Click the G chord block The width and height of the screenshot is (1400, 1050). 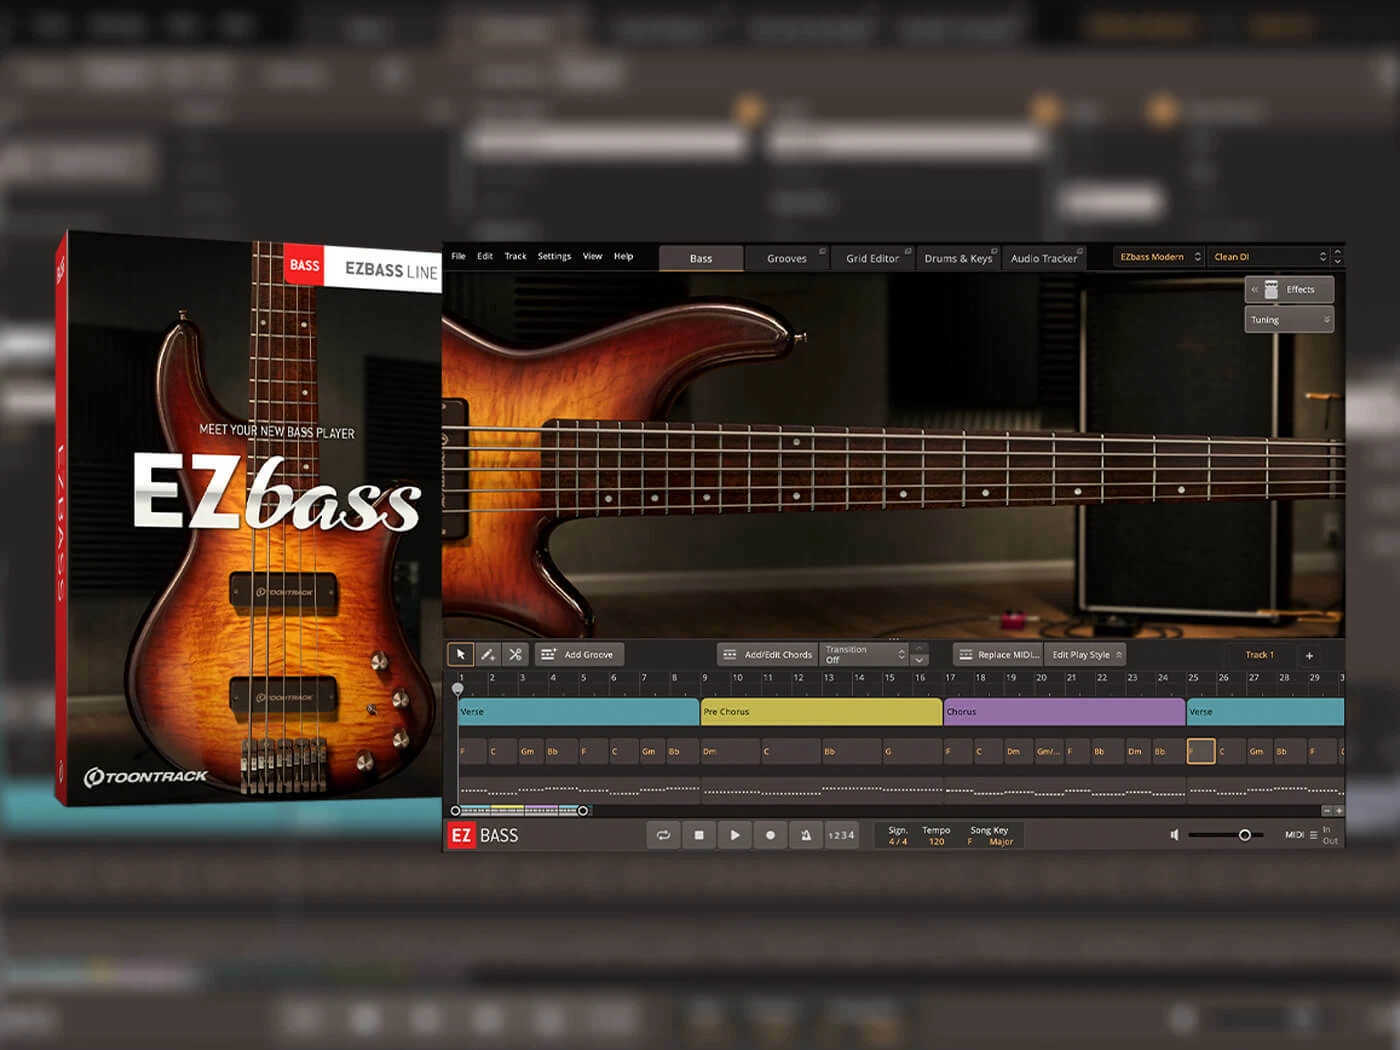coord(911,751)
